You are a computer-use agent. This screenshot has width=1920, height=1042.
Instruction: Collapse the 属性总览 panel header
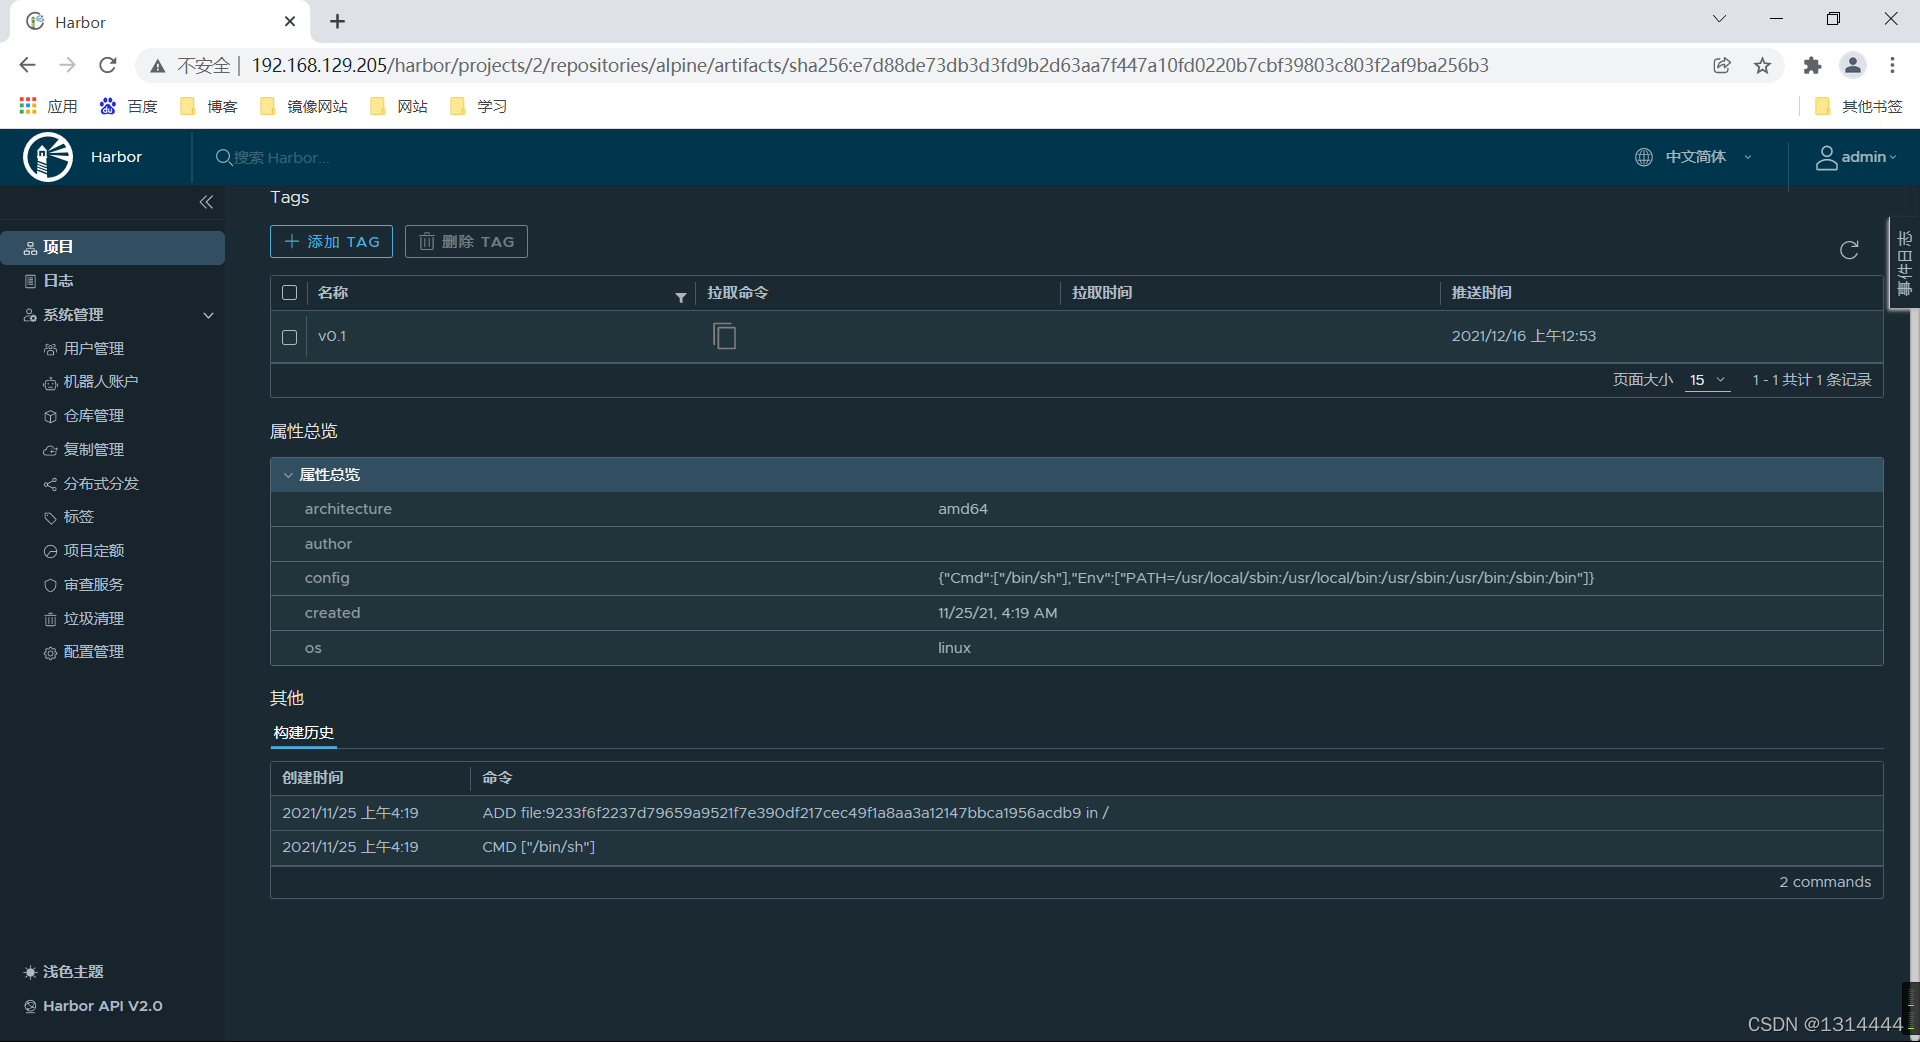coord(1076,475)
